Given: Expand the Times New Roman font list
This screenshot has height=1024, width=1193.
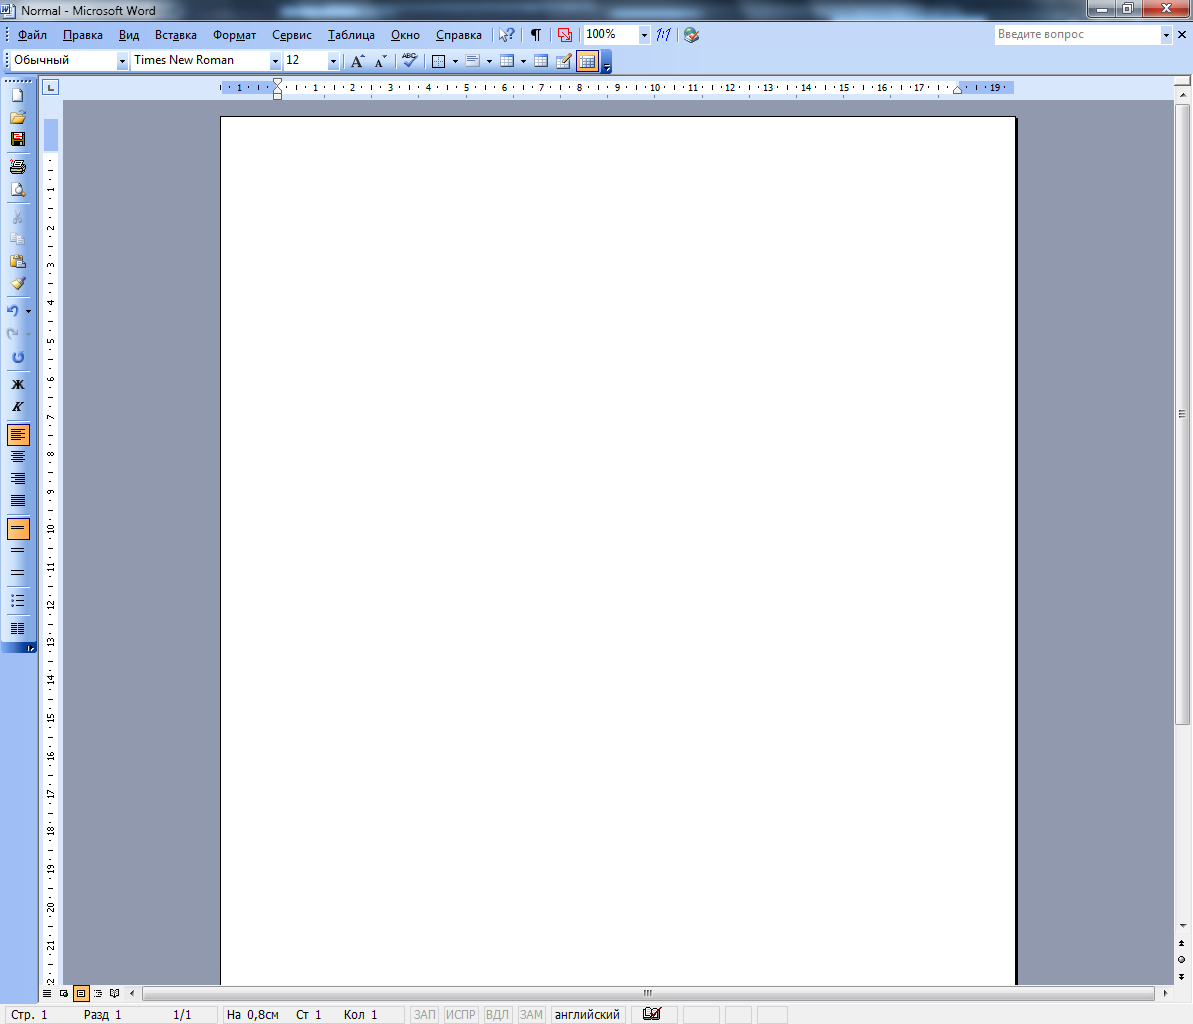Looking at the screenshot, I should pos(276,61).
